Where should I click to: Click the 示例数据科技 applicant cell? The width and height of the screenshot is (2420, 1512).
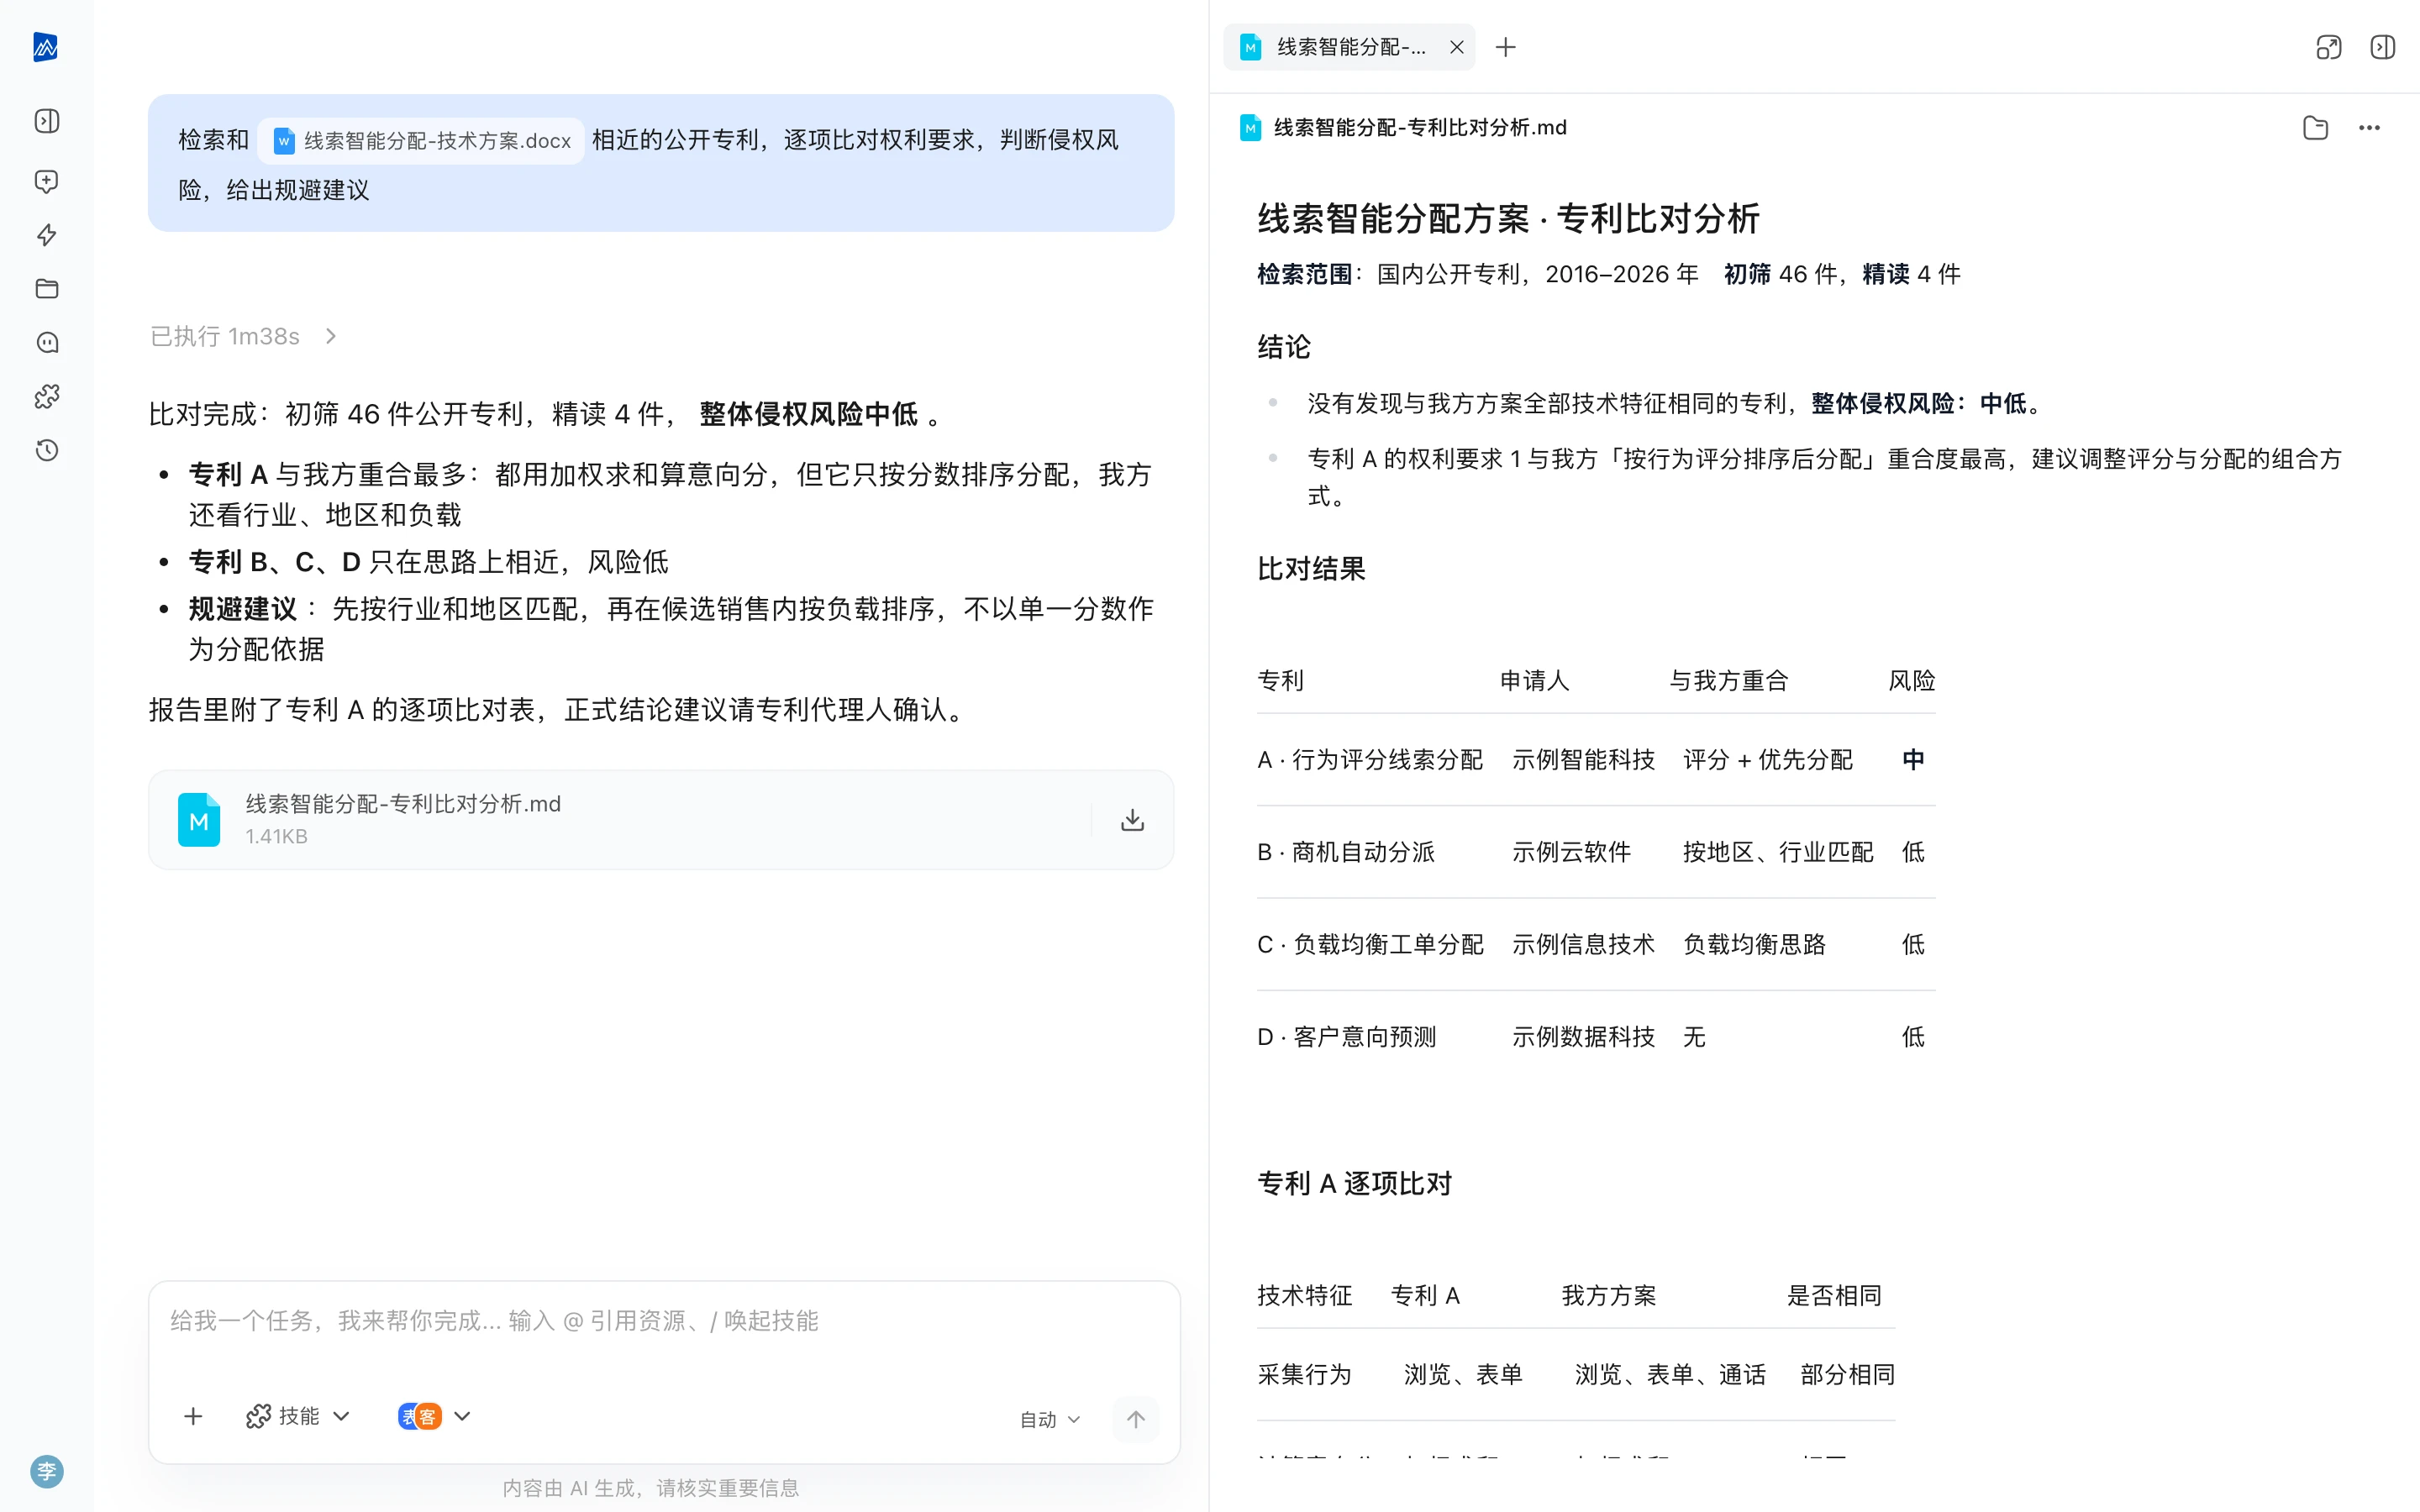[1583, 1037]
